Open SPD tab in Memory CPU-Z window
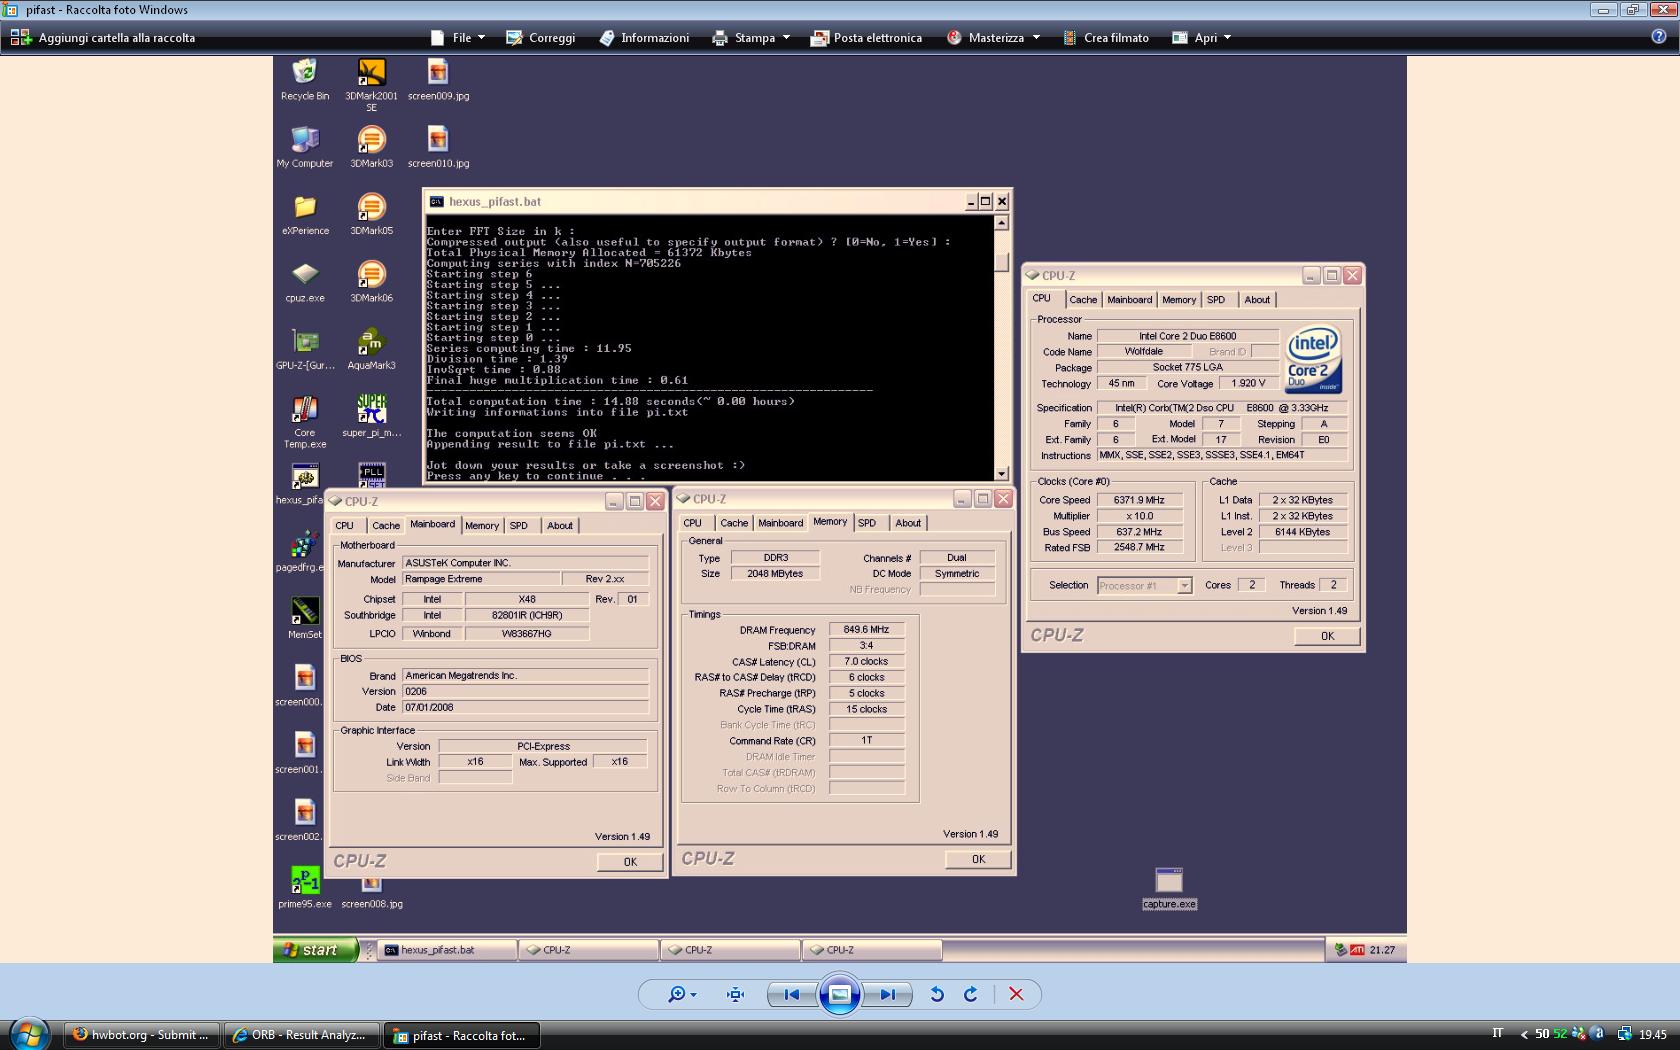 coord(867,523)
